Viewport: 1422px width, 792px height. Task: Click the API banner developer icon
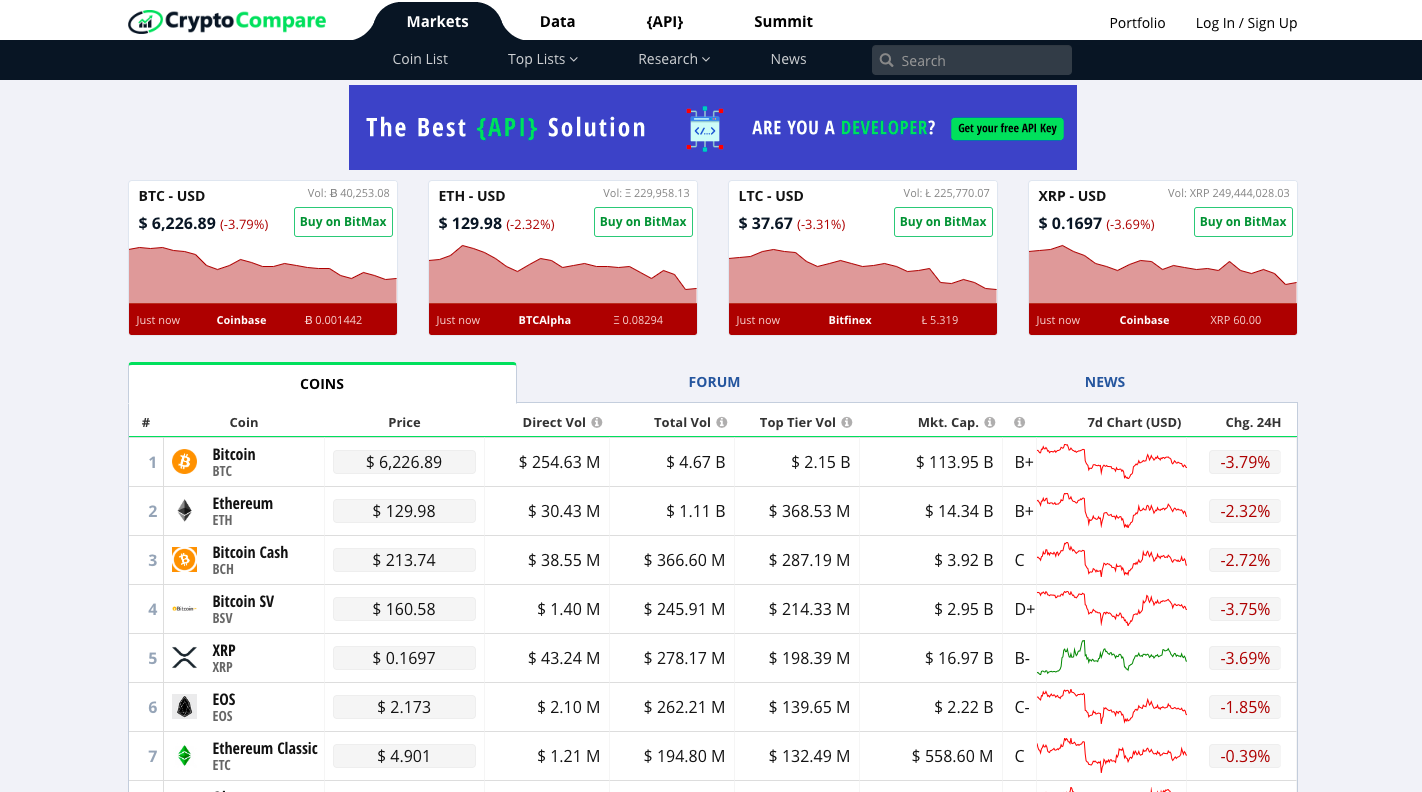coord(705,128)
